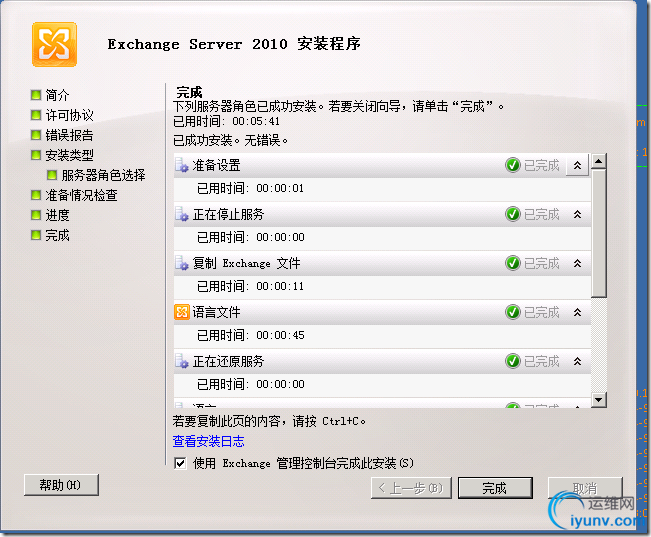Click the 正在停止服务 task icon
This screenshot has height=537, width=651.
[182, 214]
